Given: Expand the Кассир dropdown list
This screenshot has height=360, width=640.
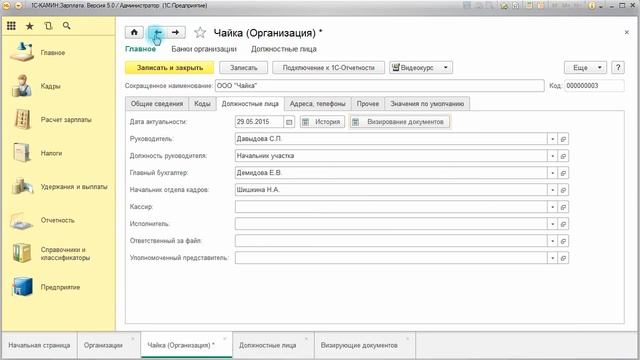Looking at the screenshot, I should click(553, 207).
